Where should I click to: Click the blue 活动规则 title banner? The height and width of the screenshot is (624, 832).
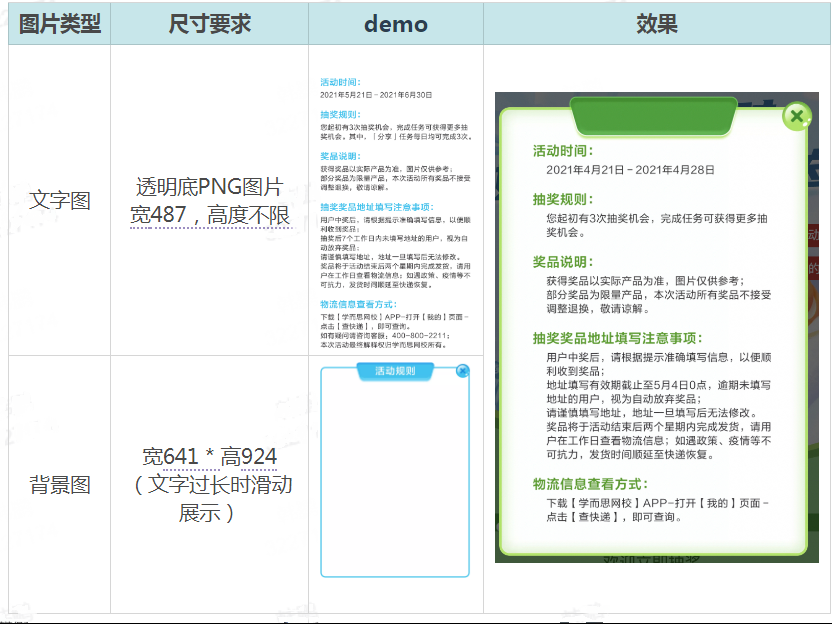click(398, 370)
